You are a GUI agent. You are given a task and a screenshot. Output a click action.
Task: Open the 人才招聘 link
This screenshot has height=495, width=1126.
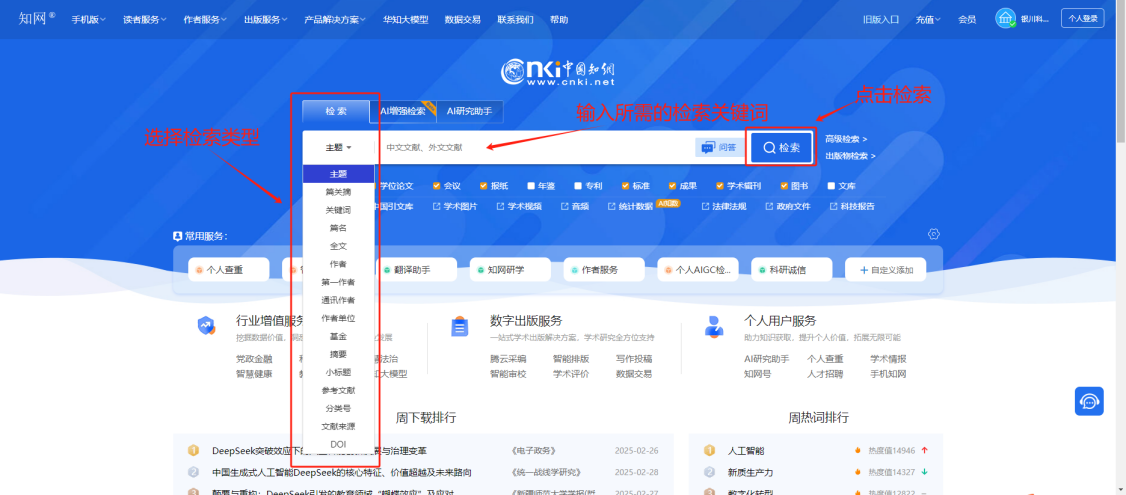(825, 374)
